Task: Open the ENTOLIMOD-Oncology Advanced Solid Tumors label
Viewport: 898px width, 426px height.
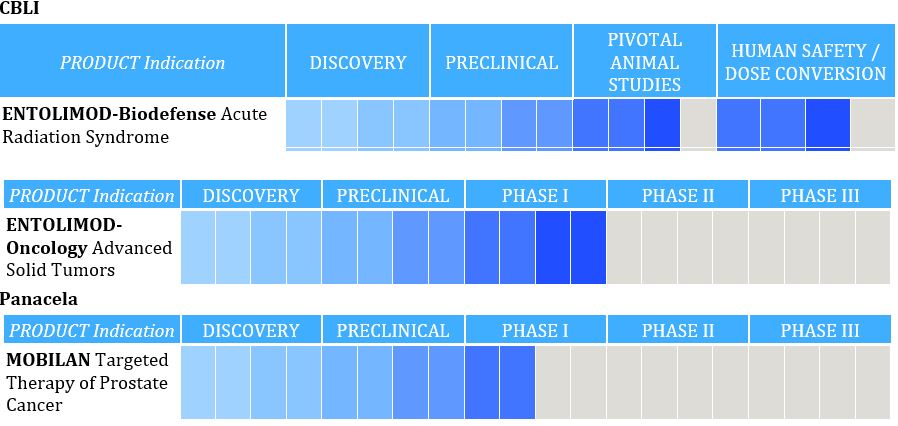Action: 89,247
